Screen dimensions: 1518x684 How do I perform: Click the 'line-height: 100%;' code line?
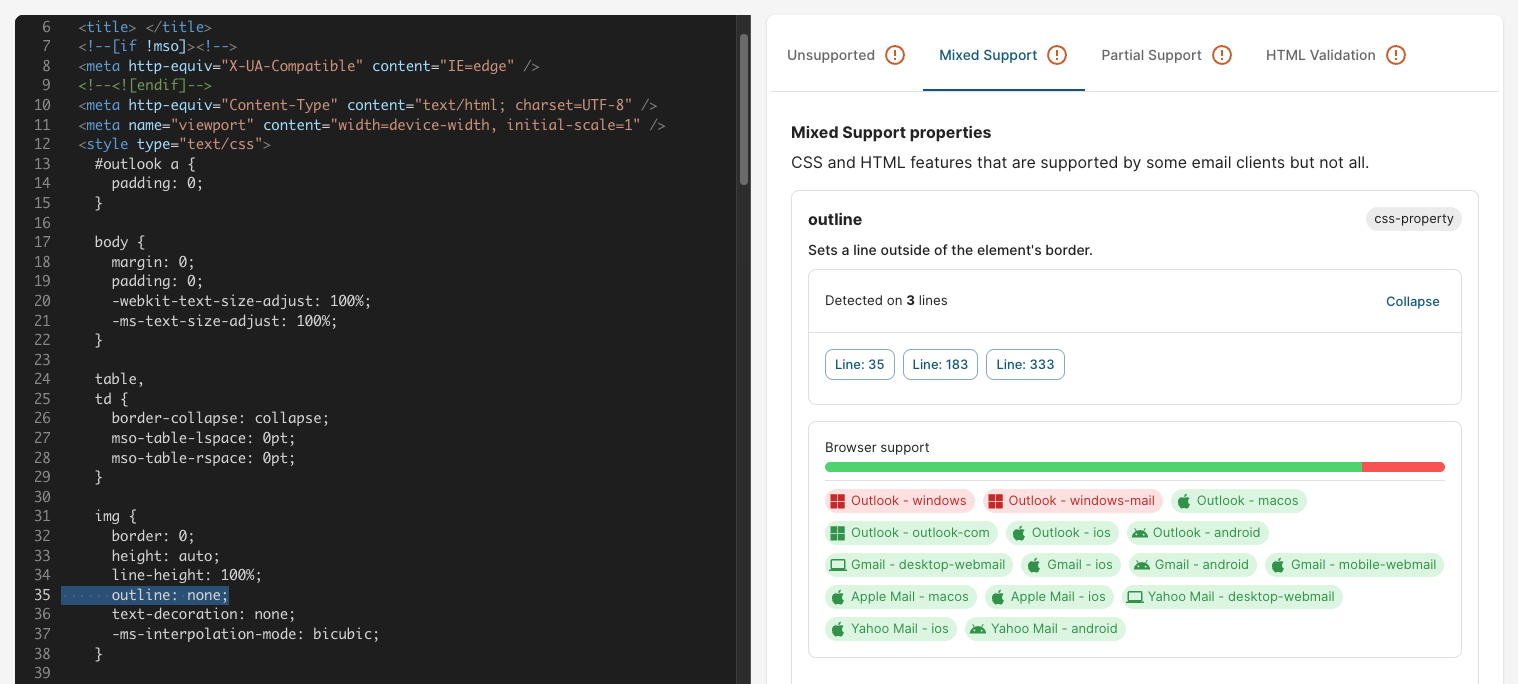pyautogui.click(x=186, y=575)
